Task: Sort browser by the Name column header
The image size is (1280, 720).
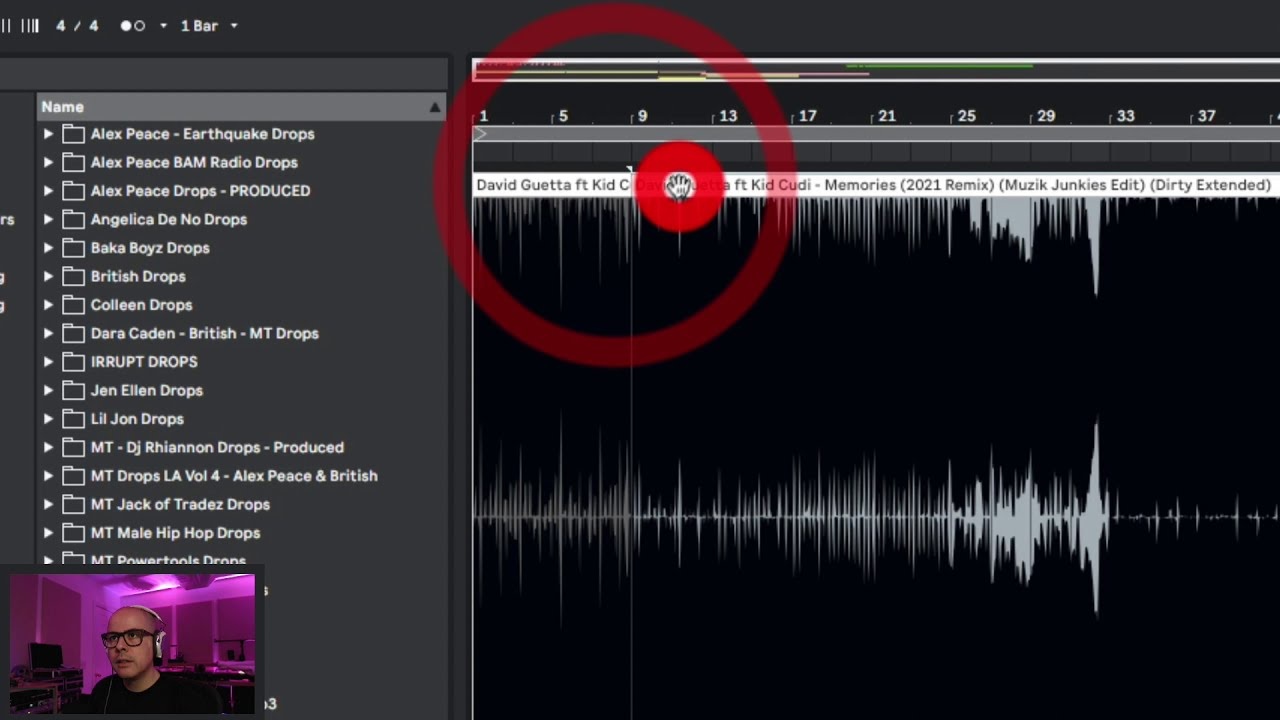Action: click(62, 107)
